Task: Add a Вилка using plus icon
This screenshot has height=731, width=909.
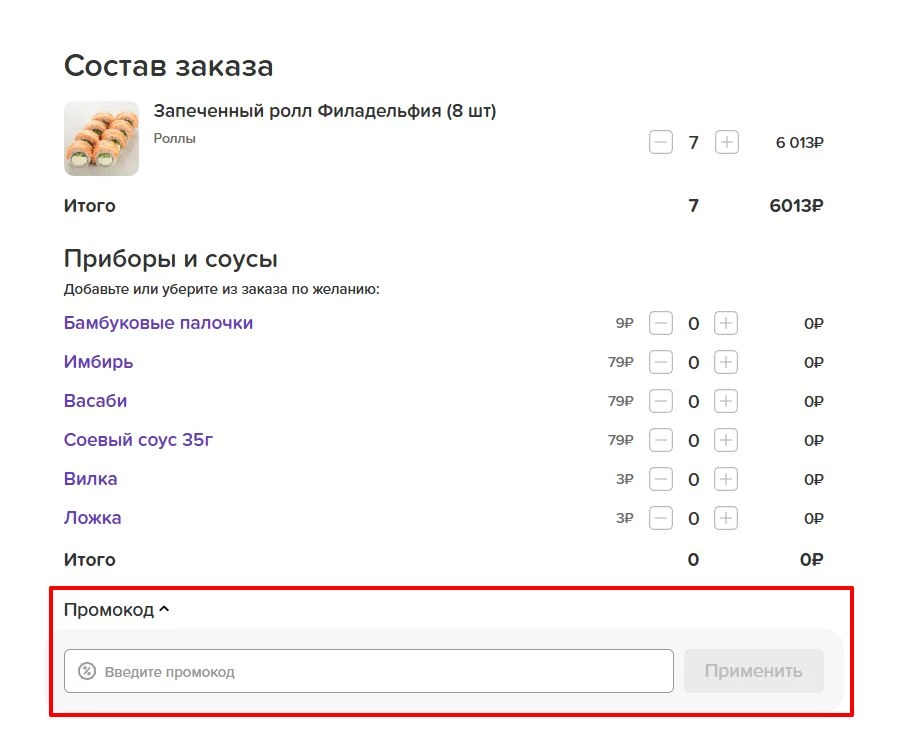Action: 726,480
